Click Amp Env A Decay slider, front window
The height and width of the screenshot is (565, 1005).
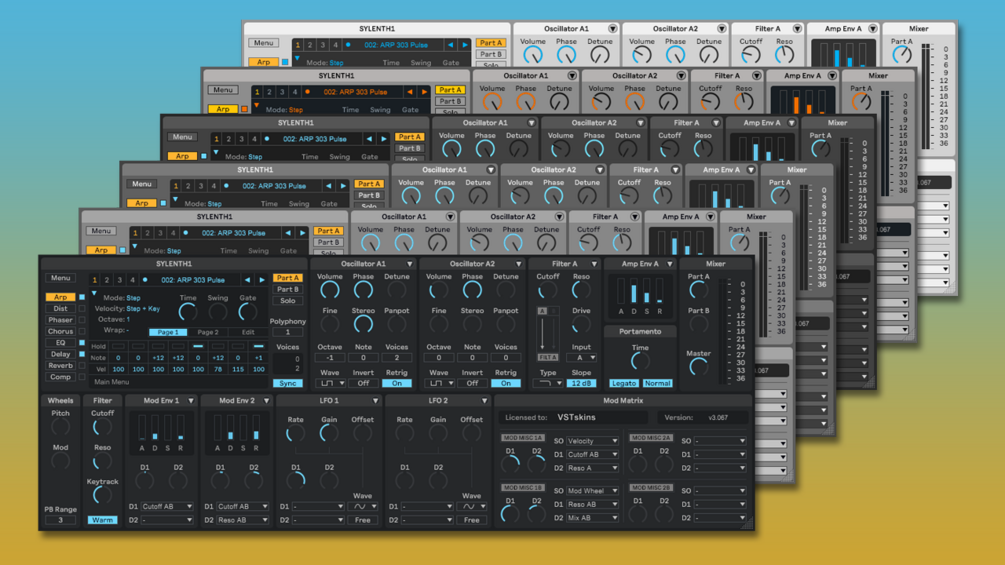coord(634,292)
